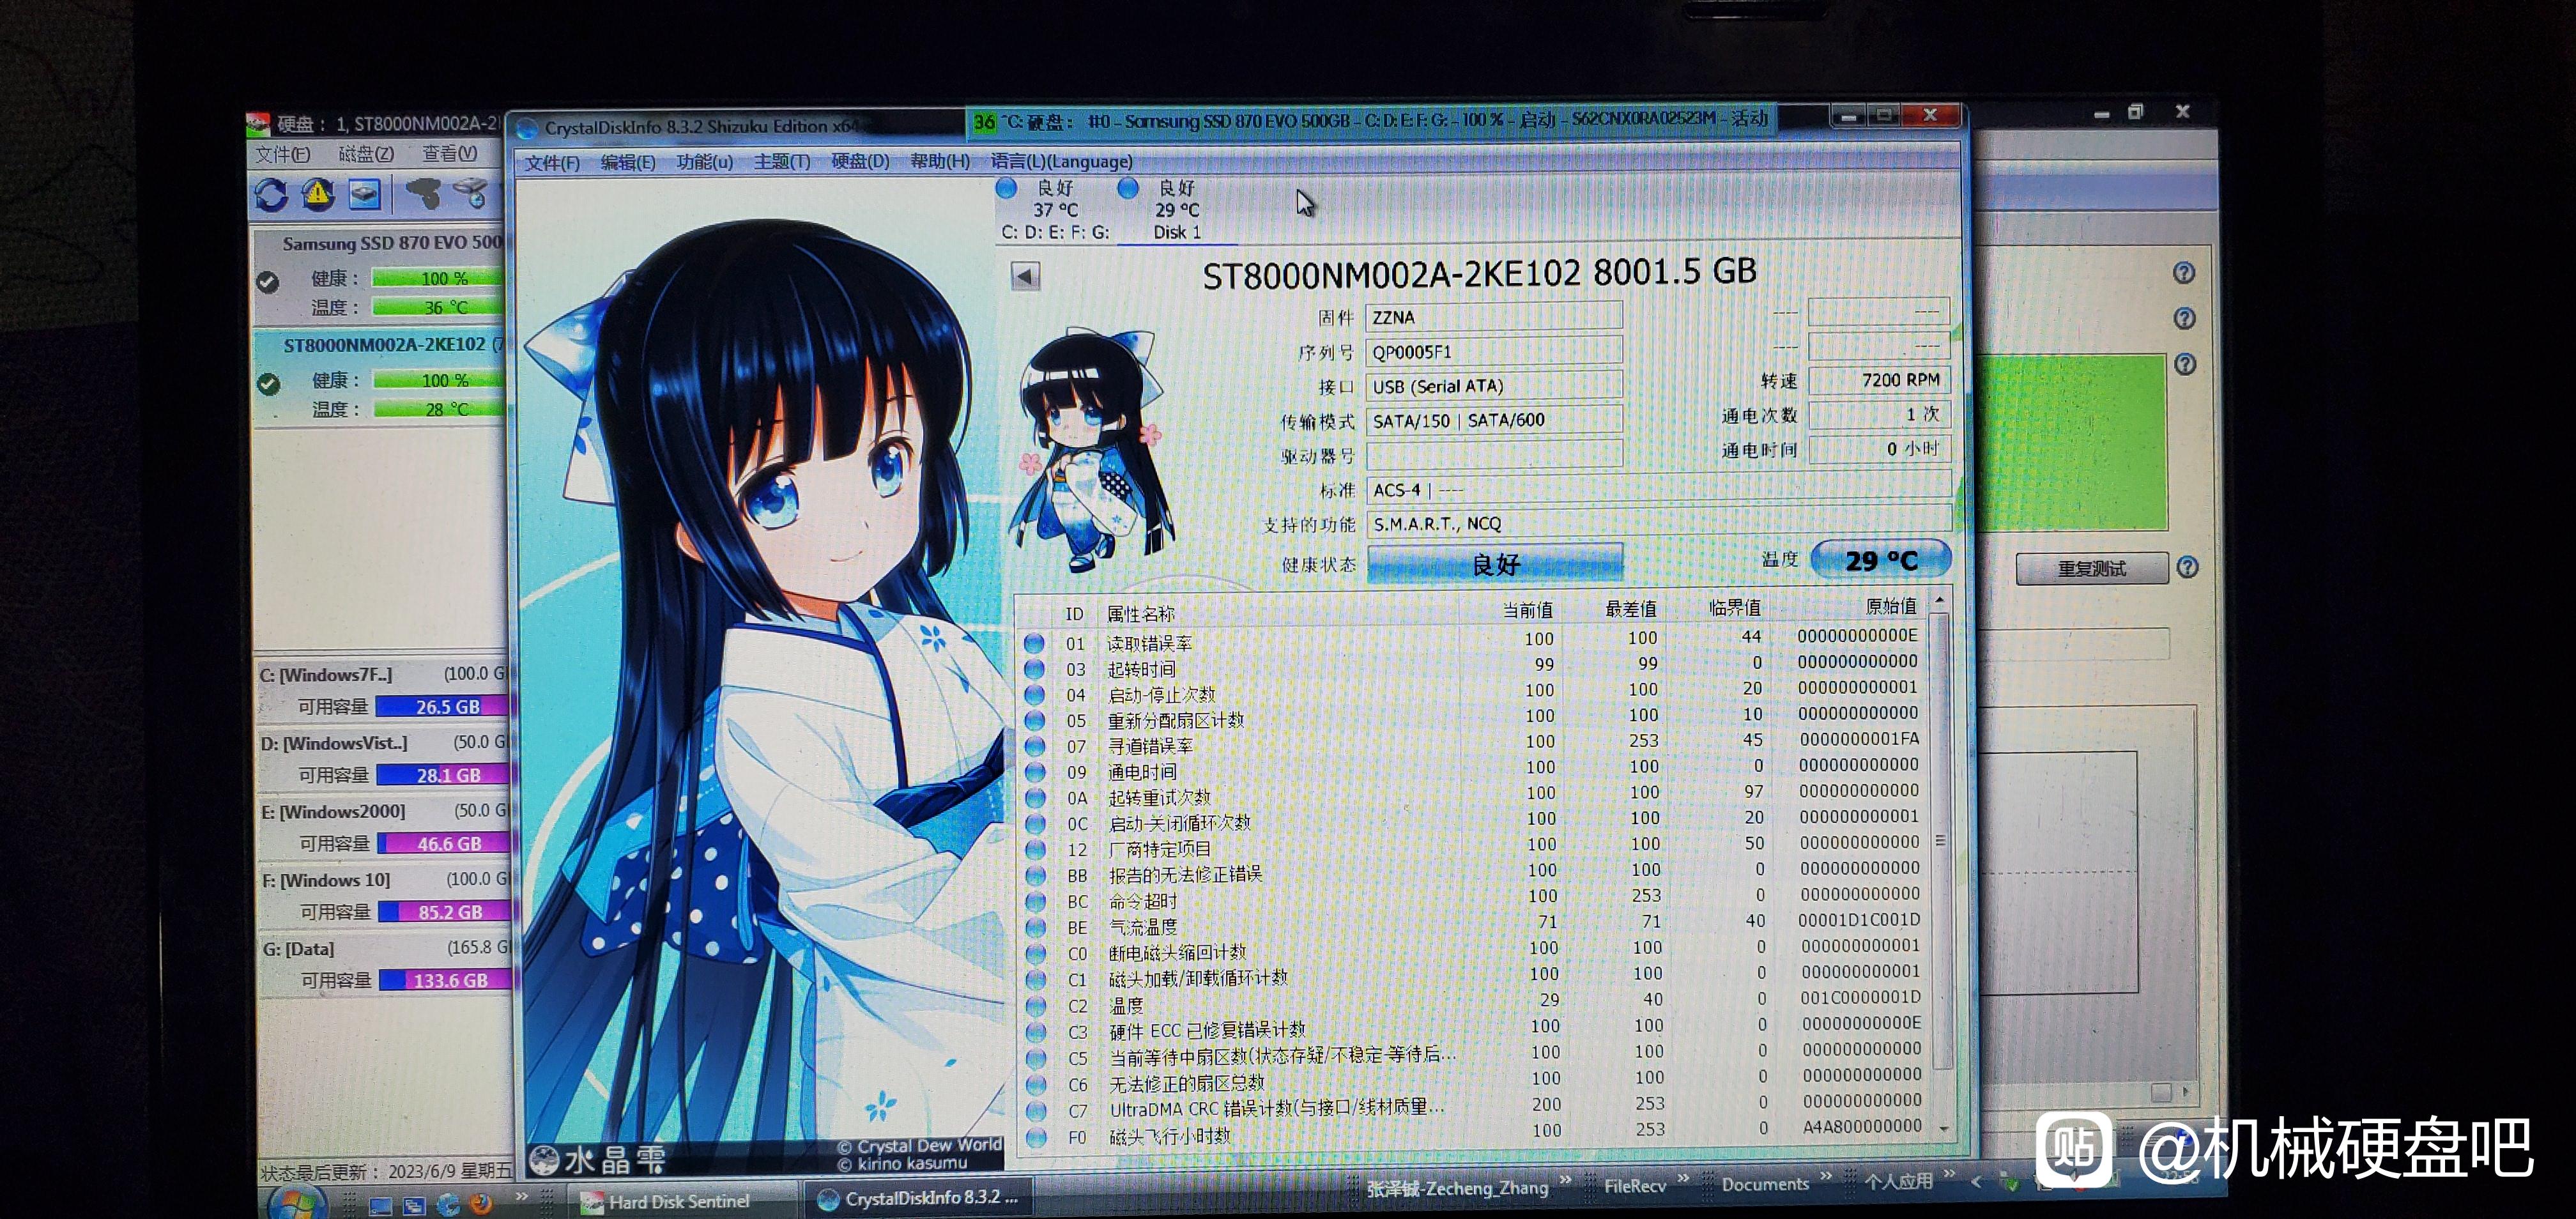Expand the FileRecv toolbar chevron

tap(1683, 1178)
